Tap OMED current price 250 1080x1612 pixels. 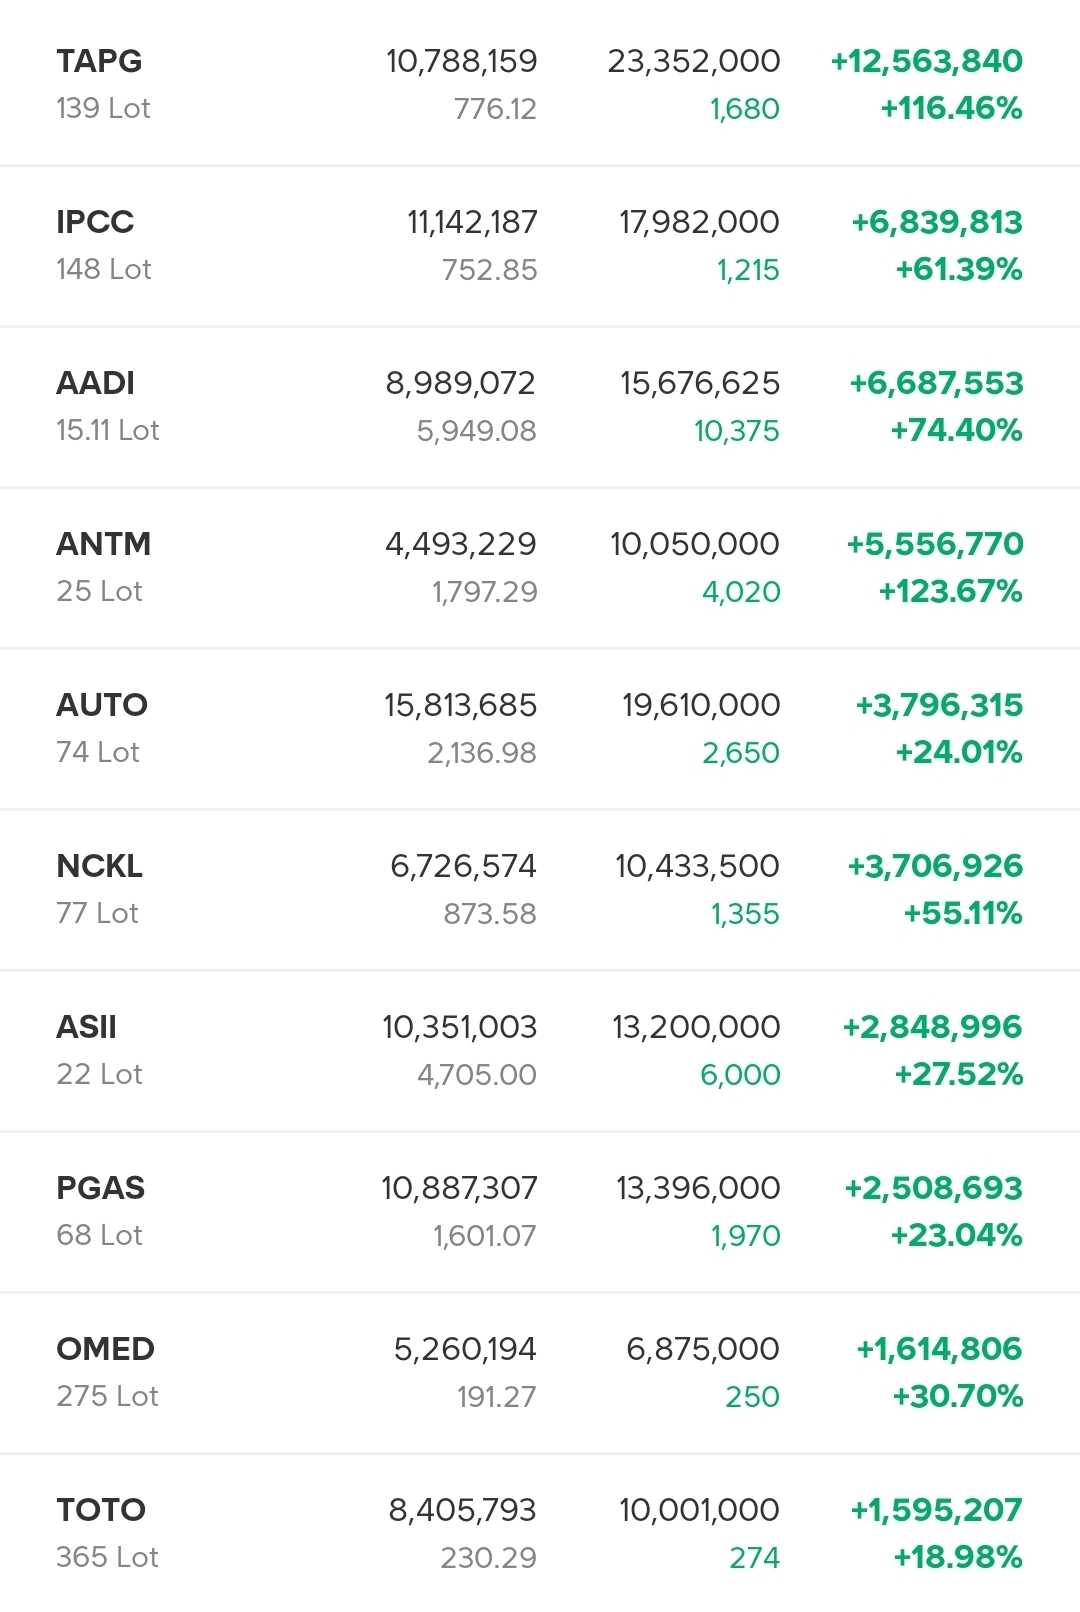coord(752,1397)
